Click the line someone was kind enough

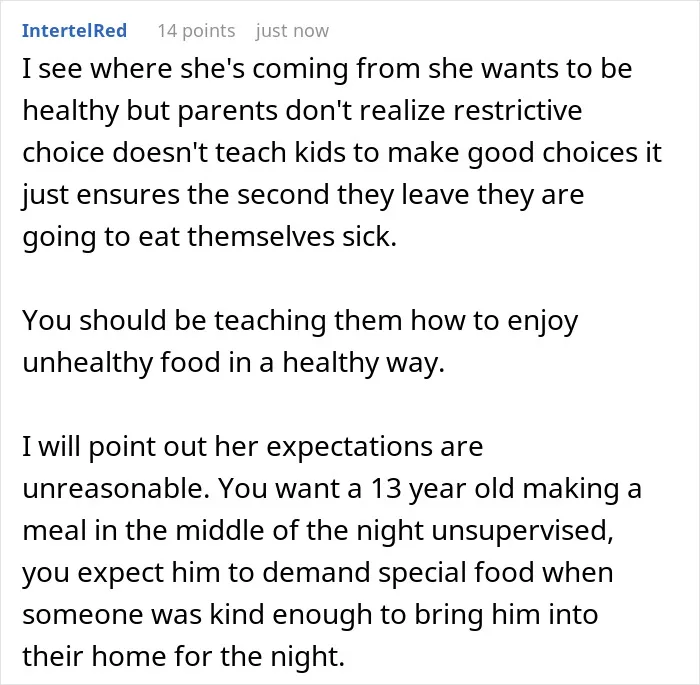click(310, 615)
